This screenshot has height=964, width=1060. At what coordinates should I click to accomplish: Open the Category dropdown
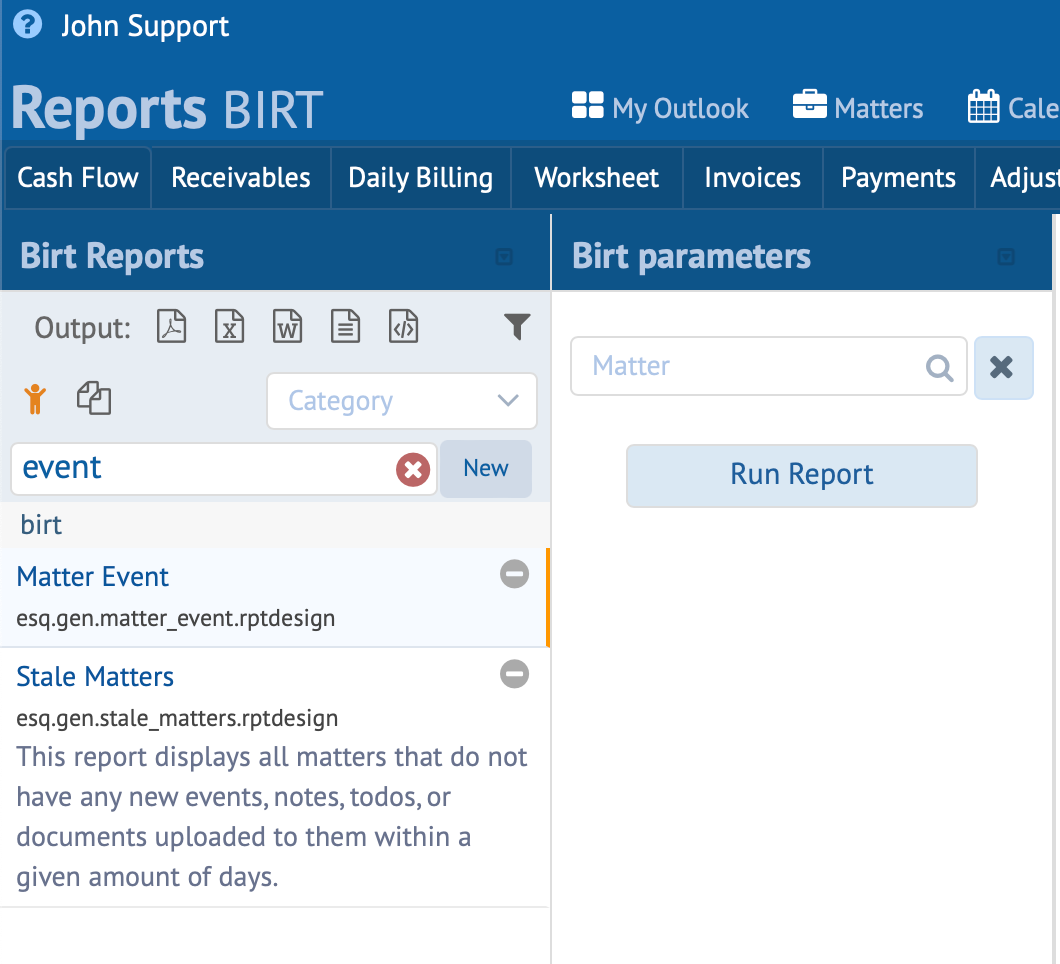point(402,401)
